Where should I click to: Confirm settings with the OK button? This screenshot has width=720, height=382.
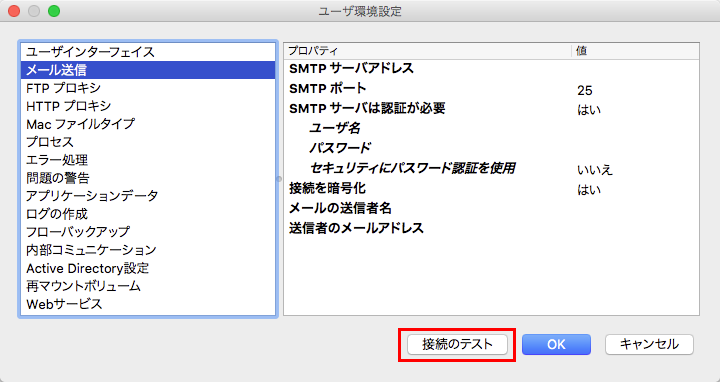coord(556,344)
